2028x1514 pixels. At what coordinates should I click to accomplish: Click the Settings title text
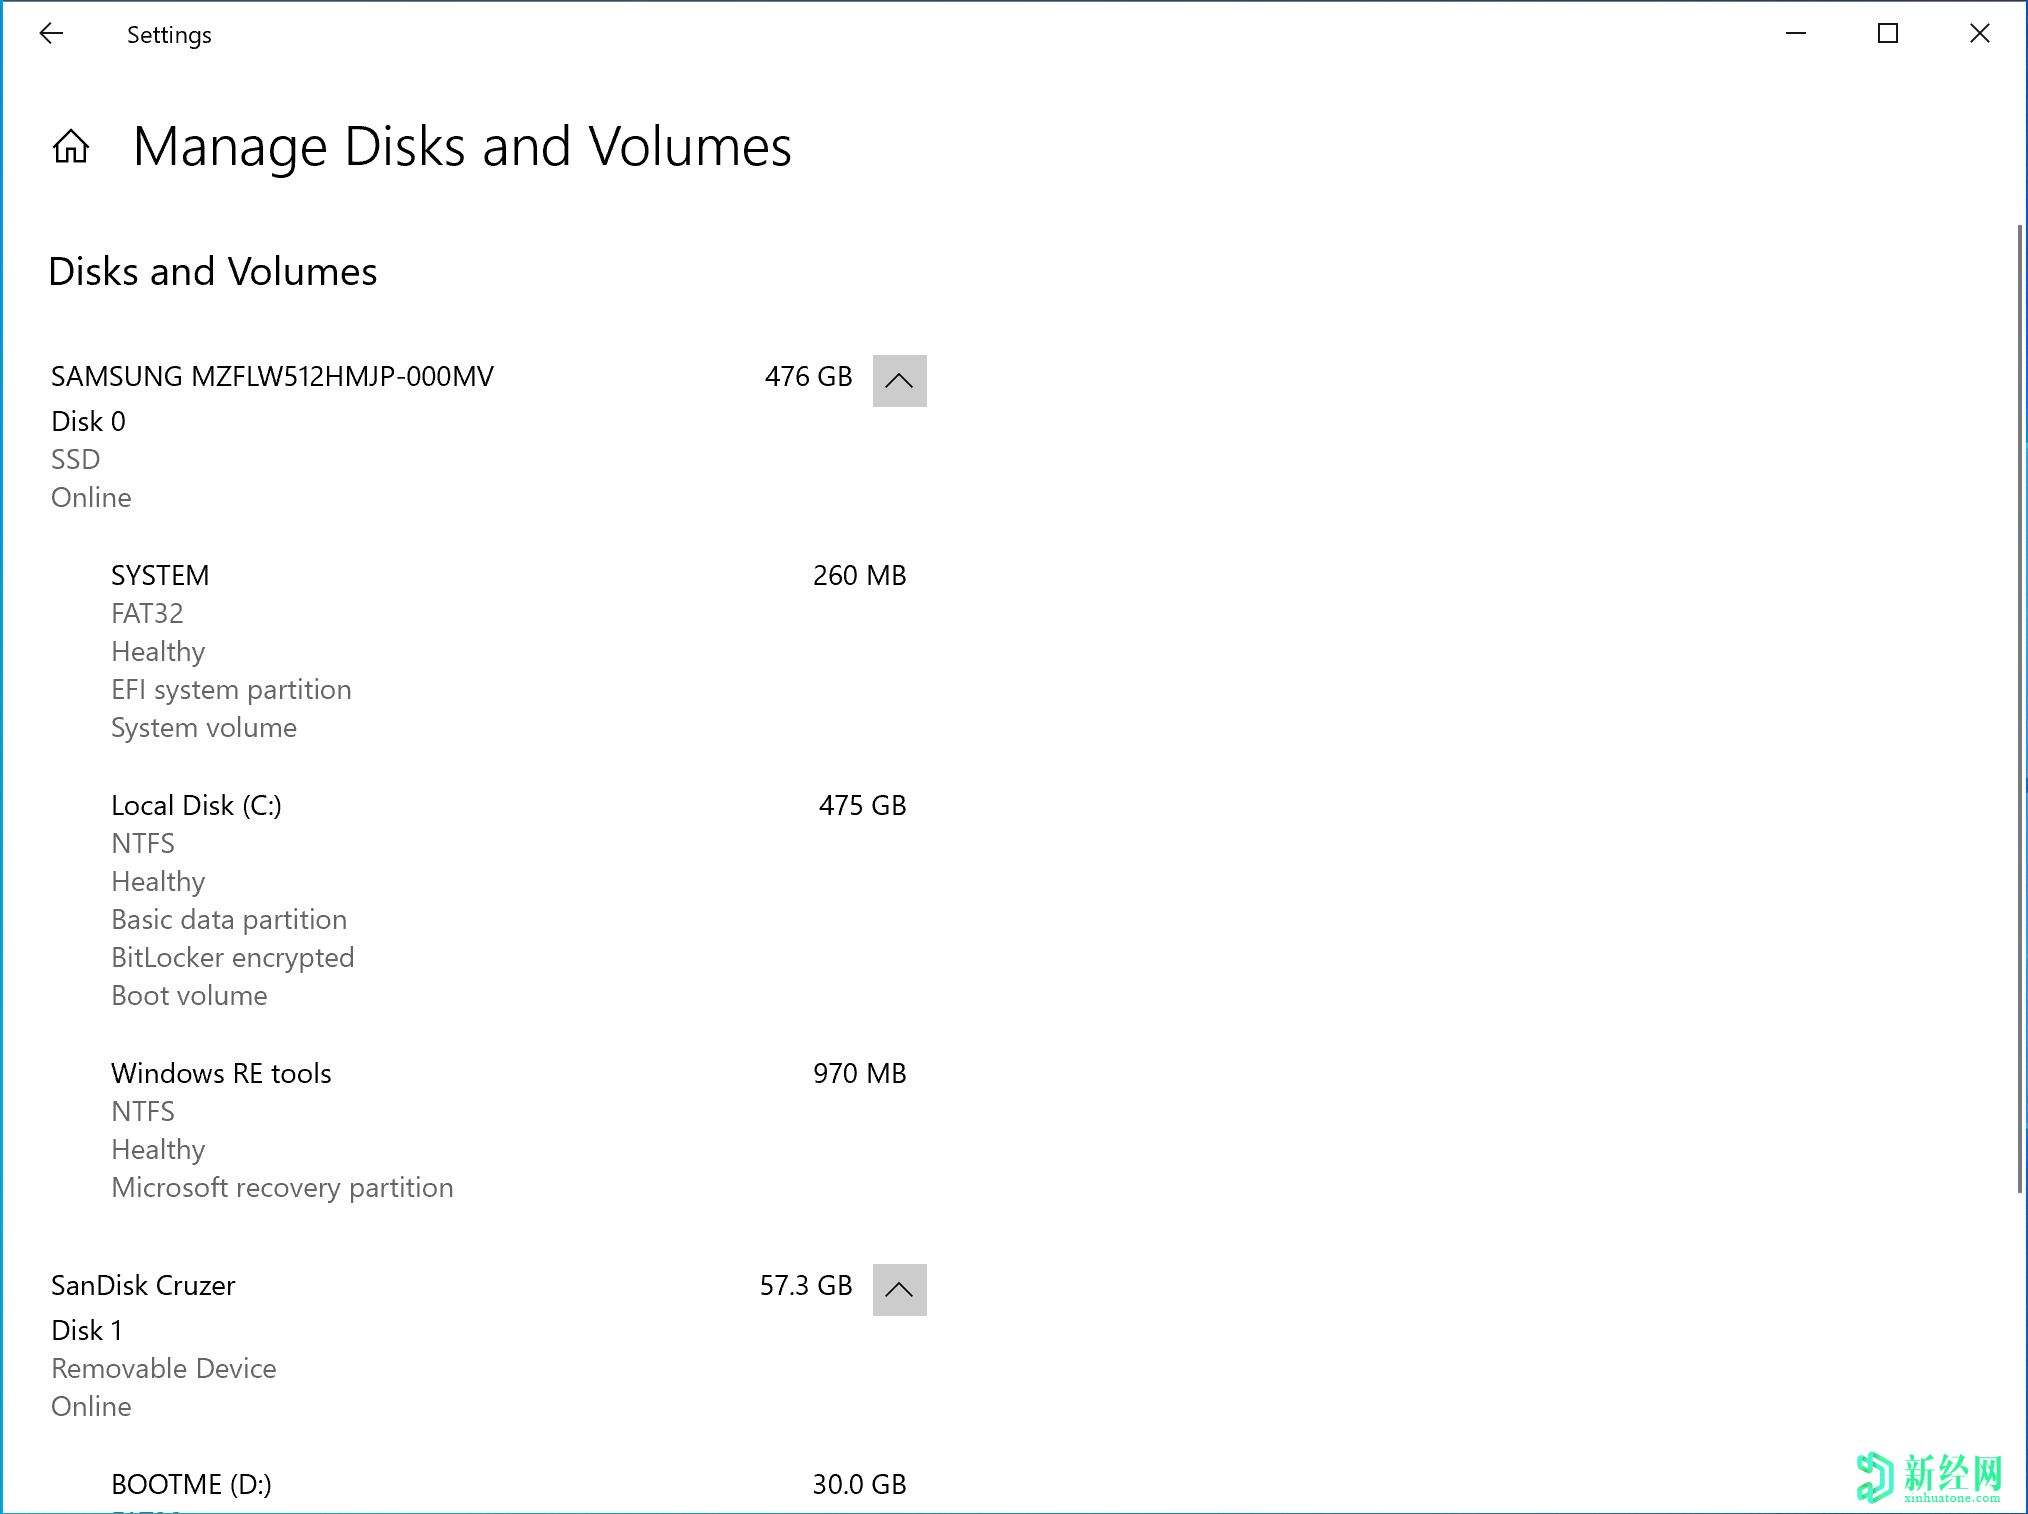click(169, 35)
